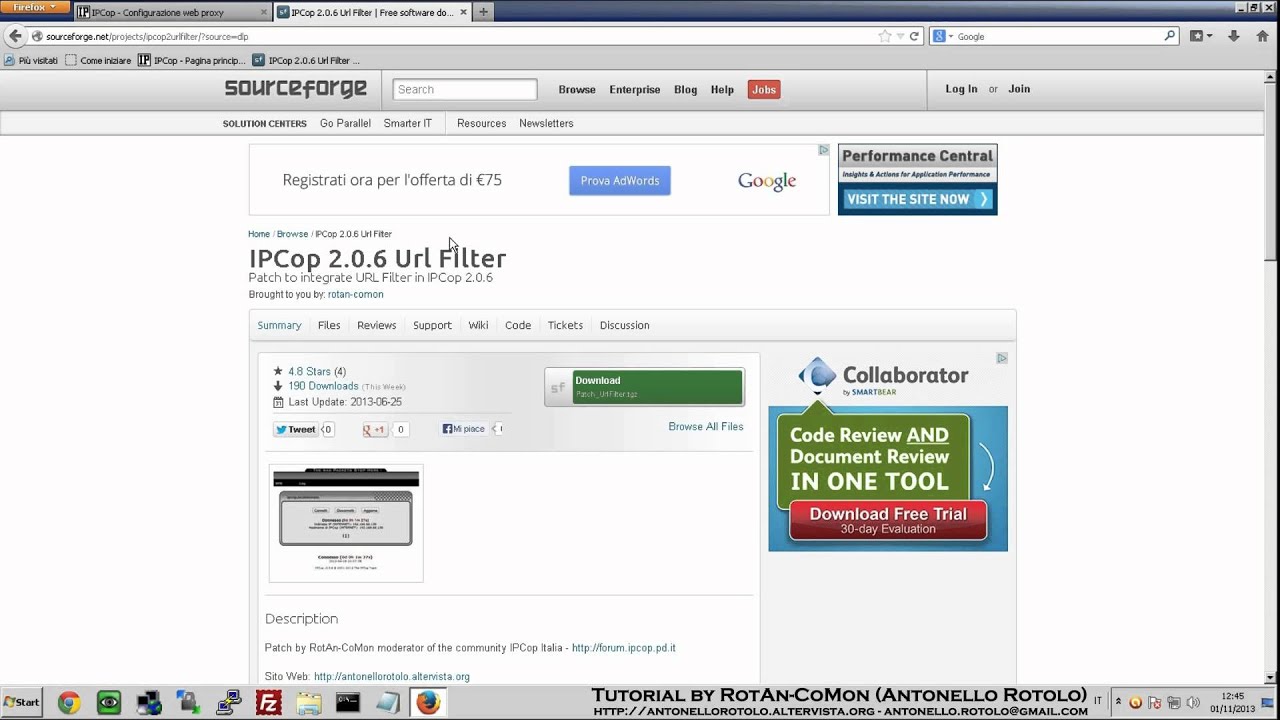Open the Newsletters link
1280x720 pixels.
pyautogui.click(x=546, y=123)
